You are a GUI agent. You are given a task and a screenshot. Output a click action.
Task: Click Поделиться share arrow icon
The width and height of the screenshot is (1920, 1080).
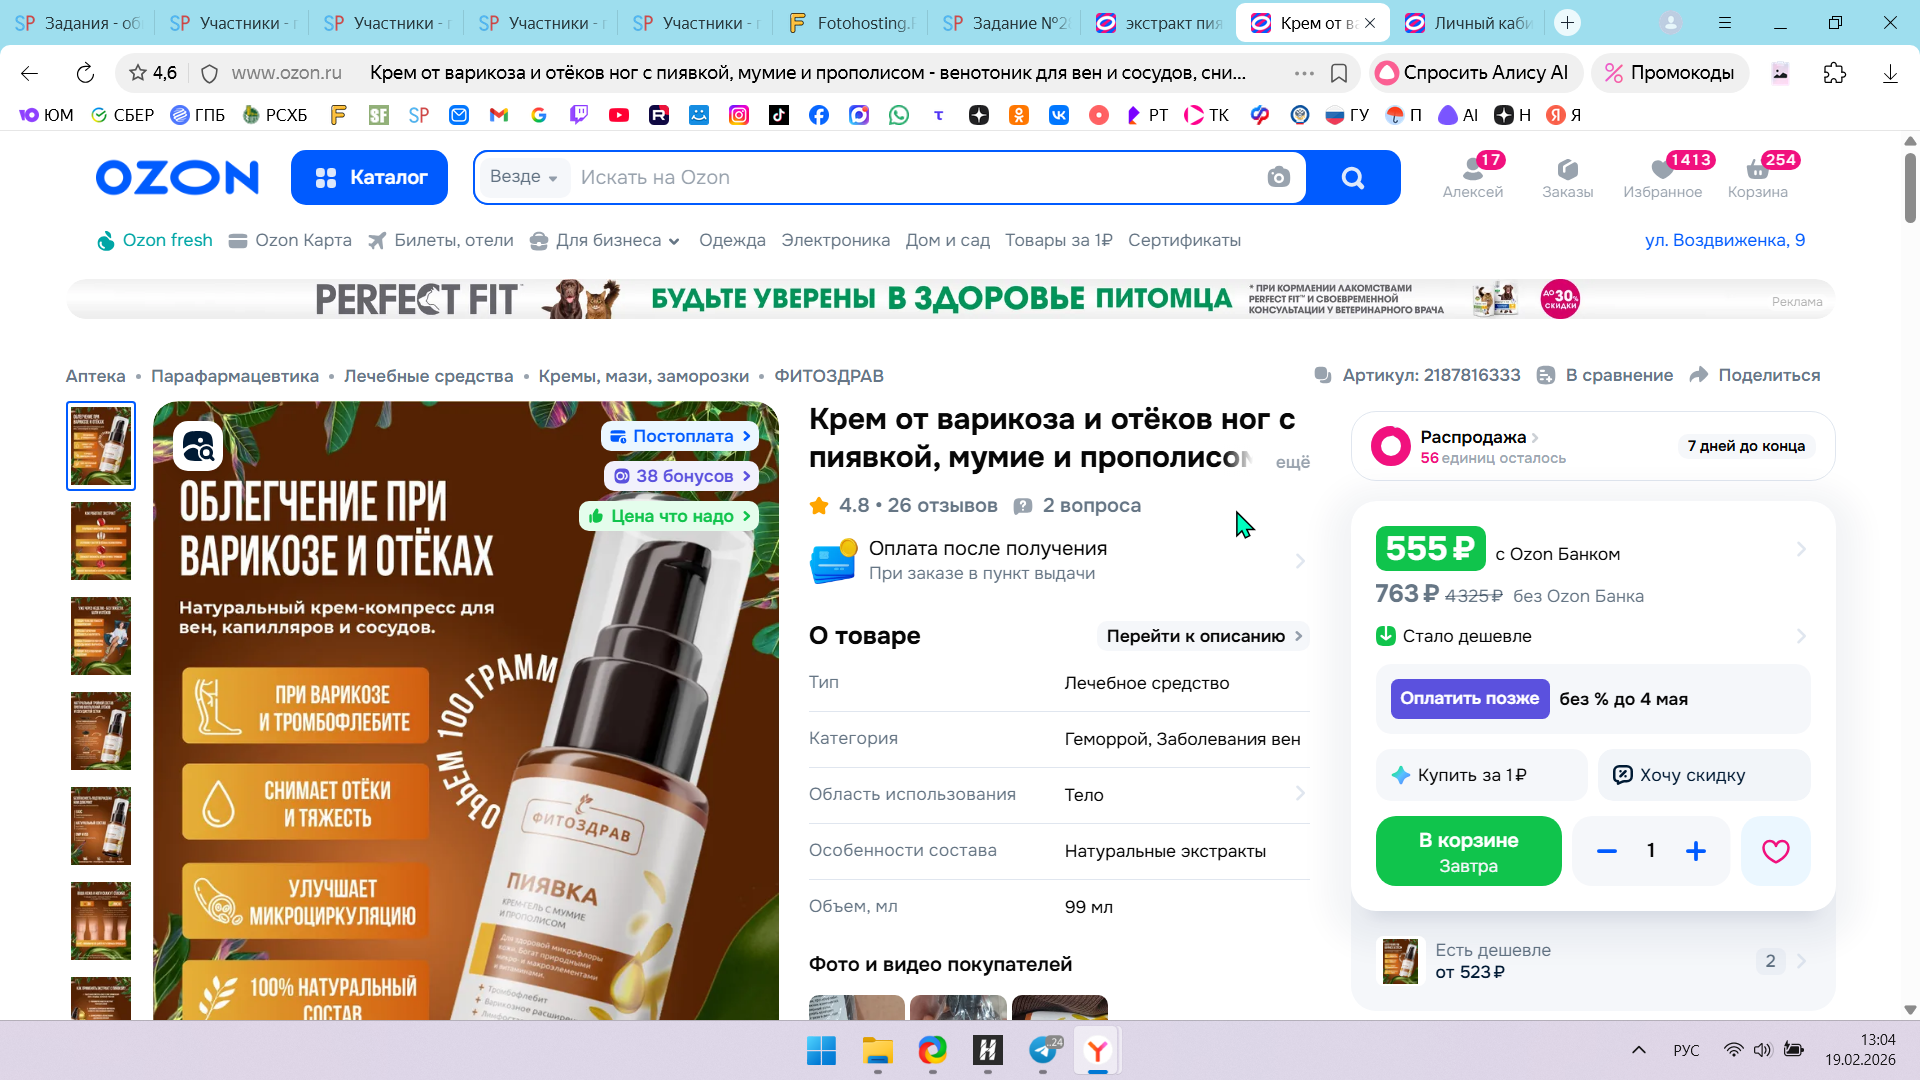coord(1699,375)
